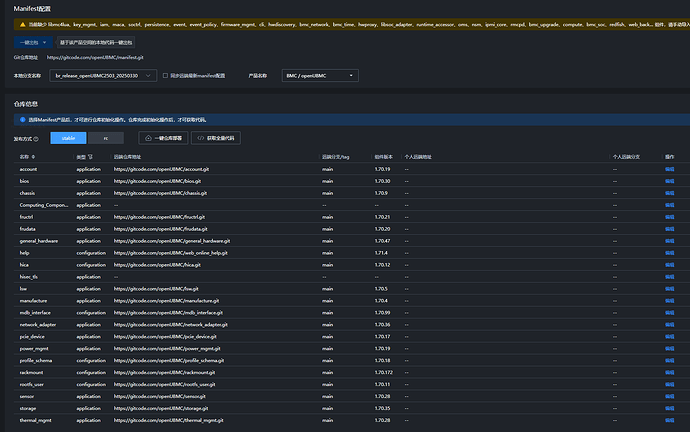Click 编辑 link for the thermal_mgmt row

click(x=670, y=420)
